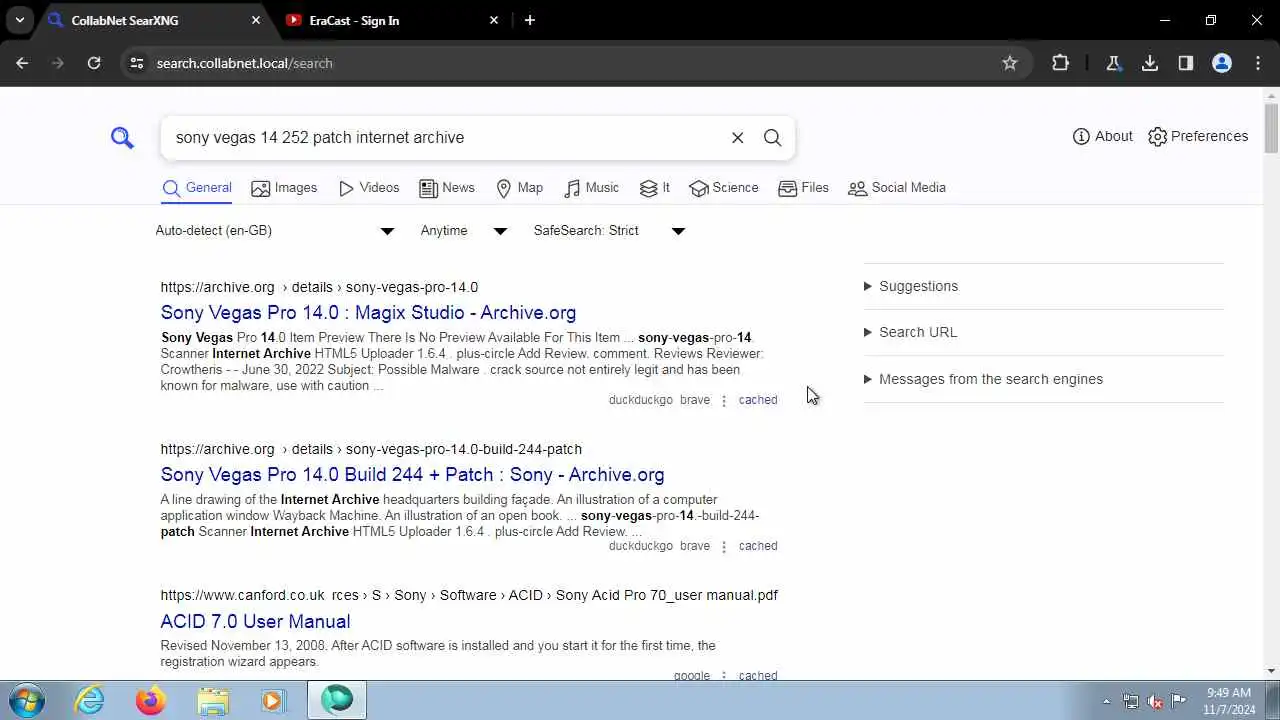Click the canford.co.uk URL breadcrumb
Screen dimensions: 1280x720
(x=469, y=595)
